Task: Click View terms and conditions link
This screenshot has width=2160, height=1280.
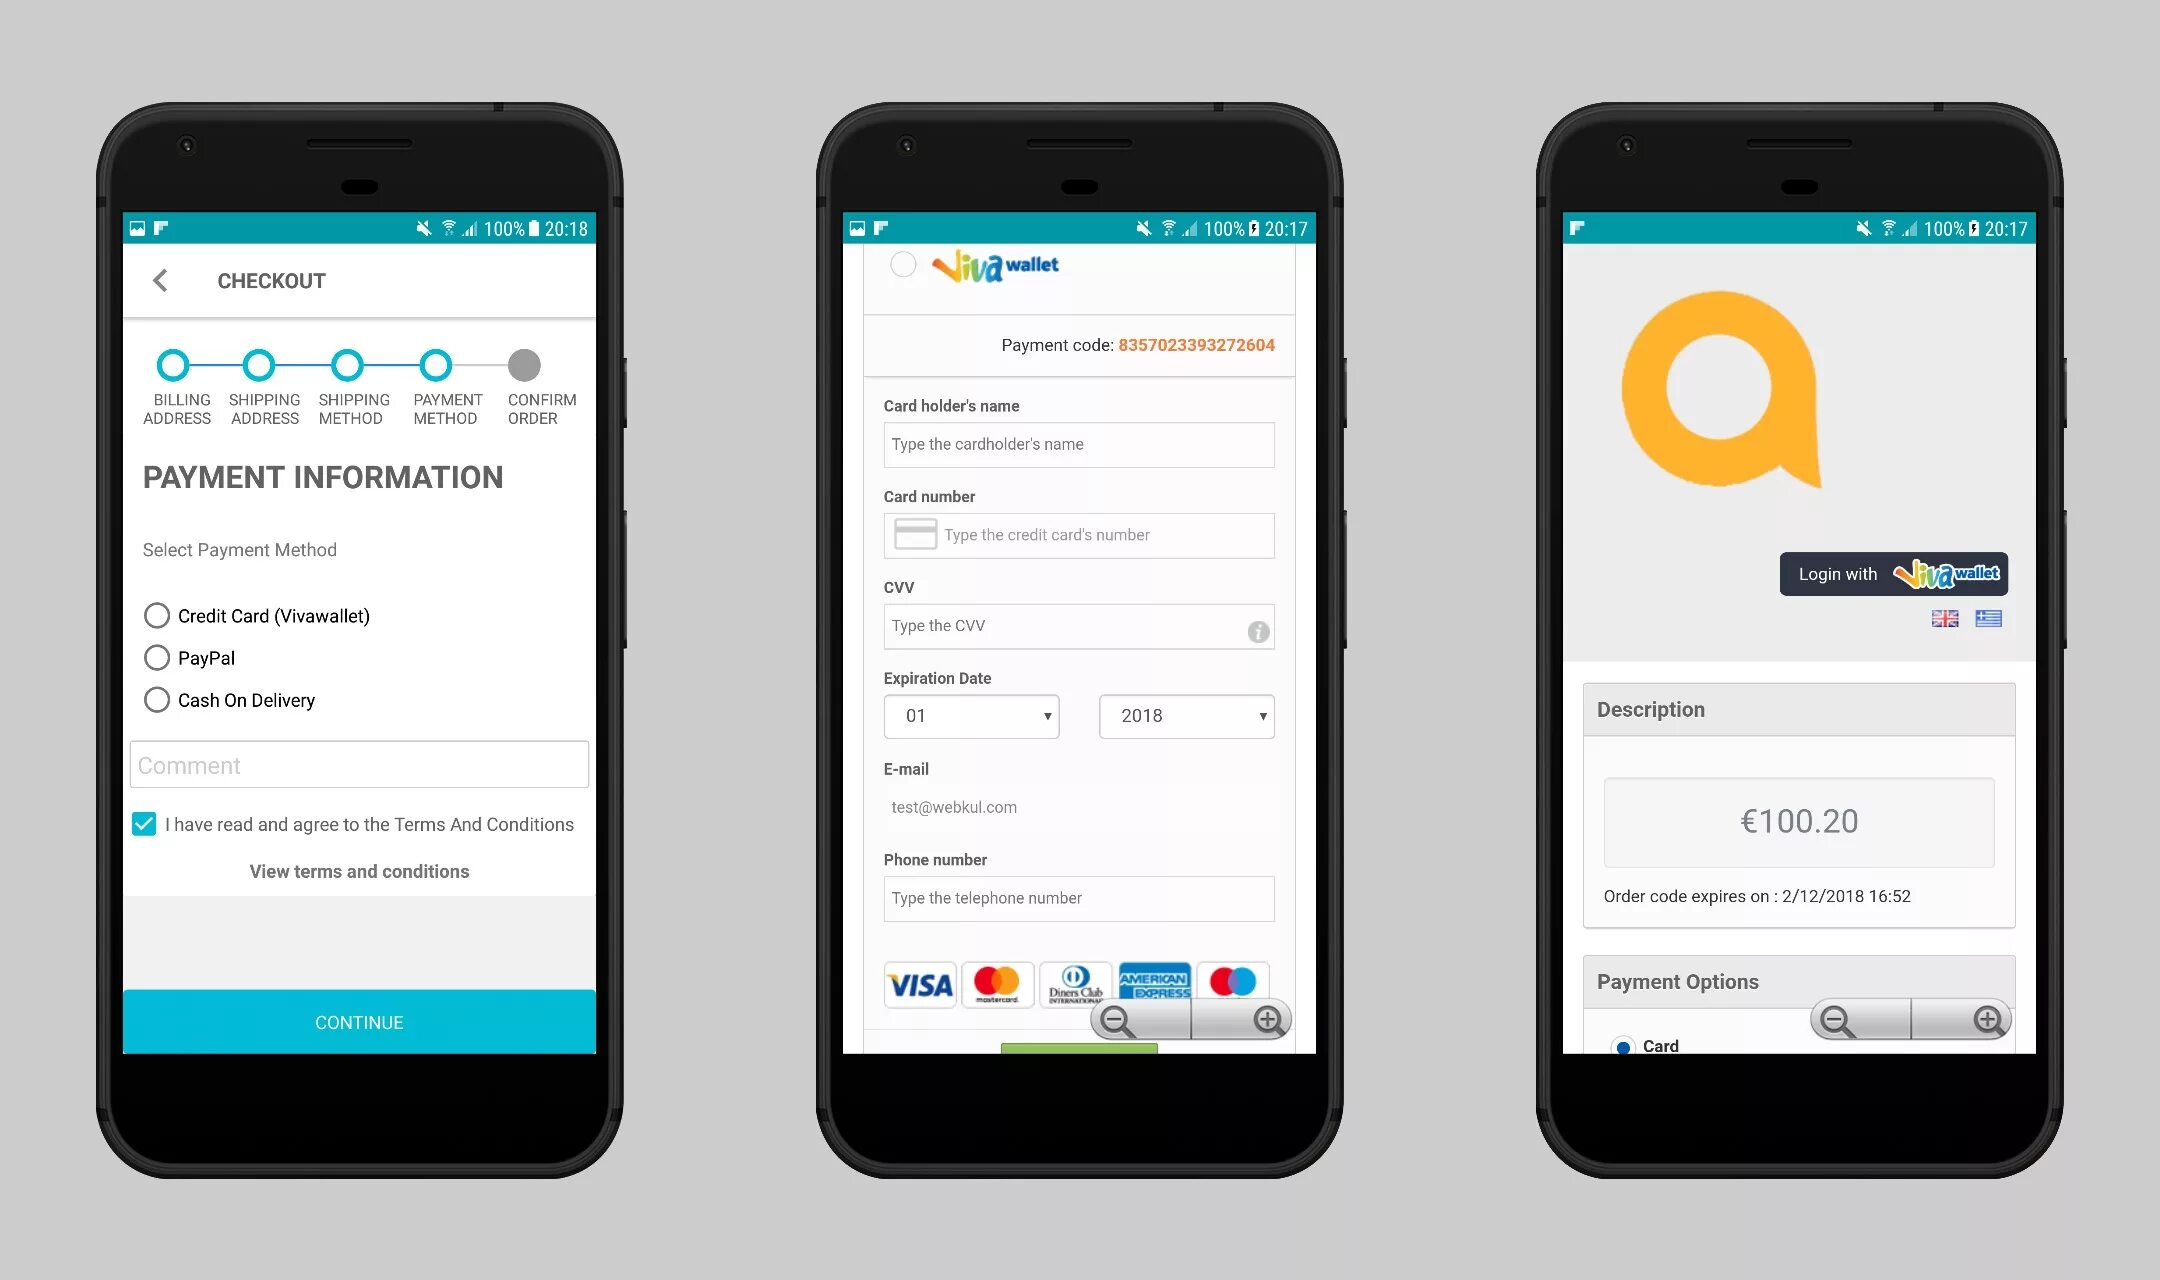Action: click(x=358, y=872)
